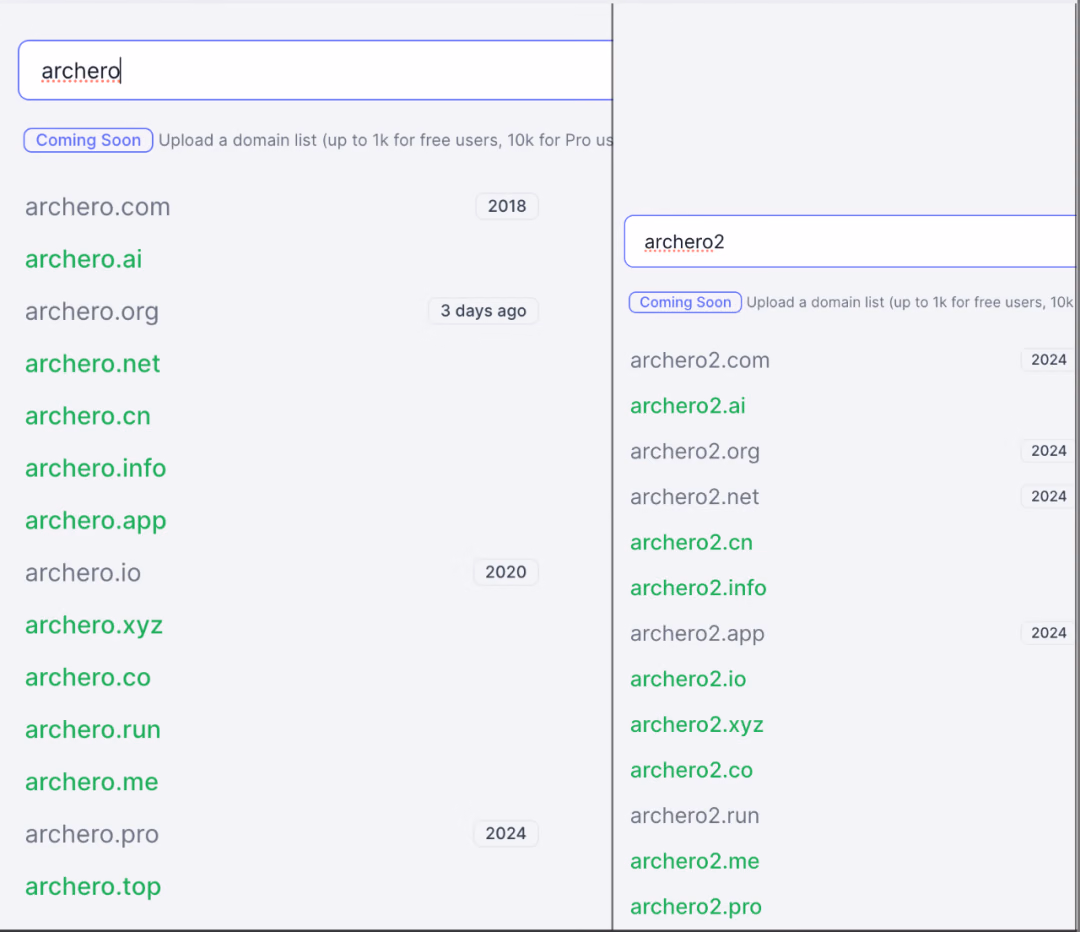Open the available domain archero2.xyz
The height and width of the screenshot is (932, 1080).
(x=697, y=725)
